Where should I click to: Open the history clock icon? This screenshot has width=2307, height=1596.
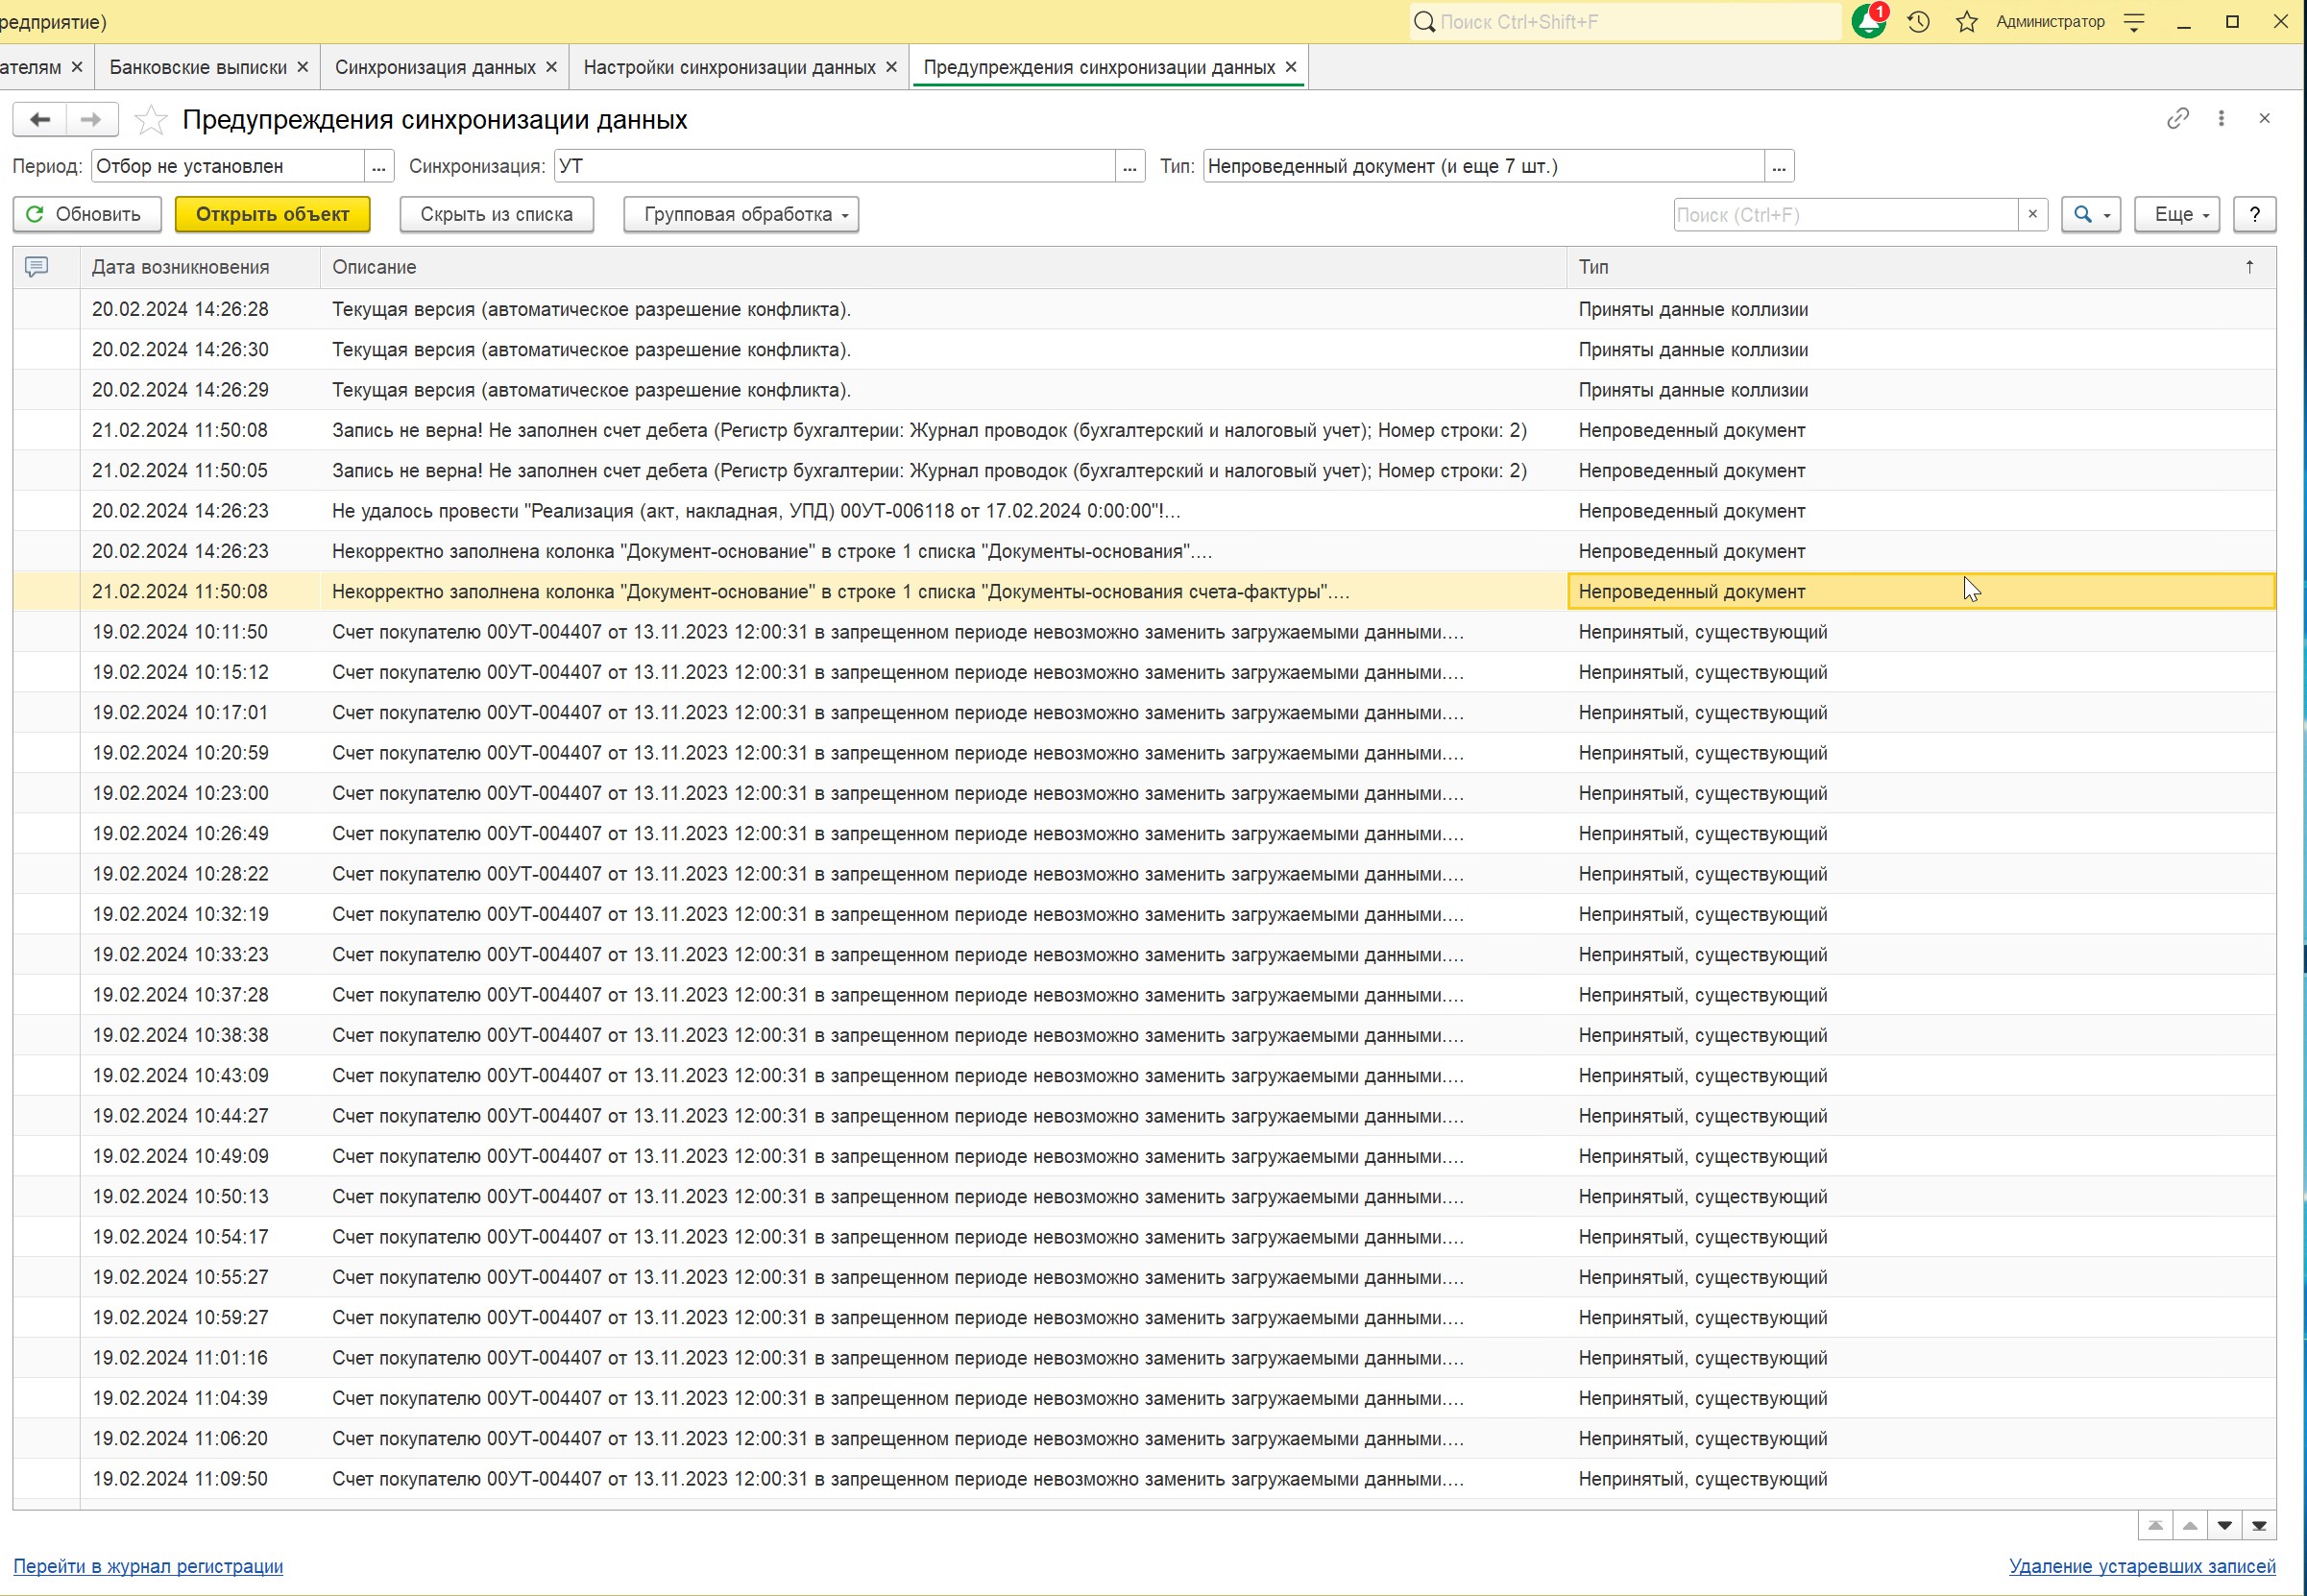(x=1918, y=22)
